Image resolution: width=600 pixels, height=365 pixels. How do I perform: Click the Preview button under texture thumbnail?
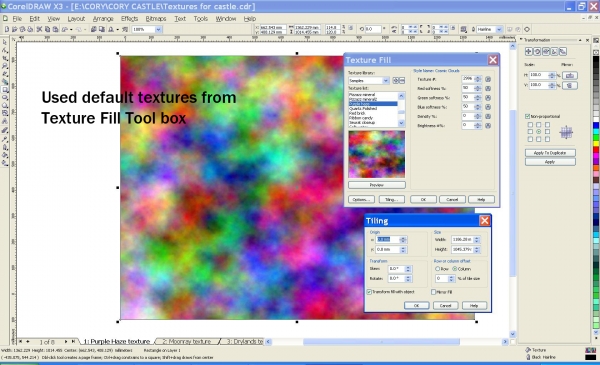pyautogui.click(x=377, y=185)
